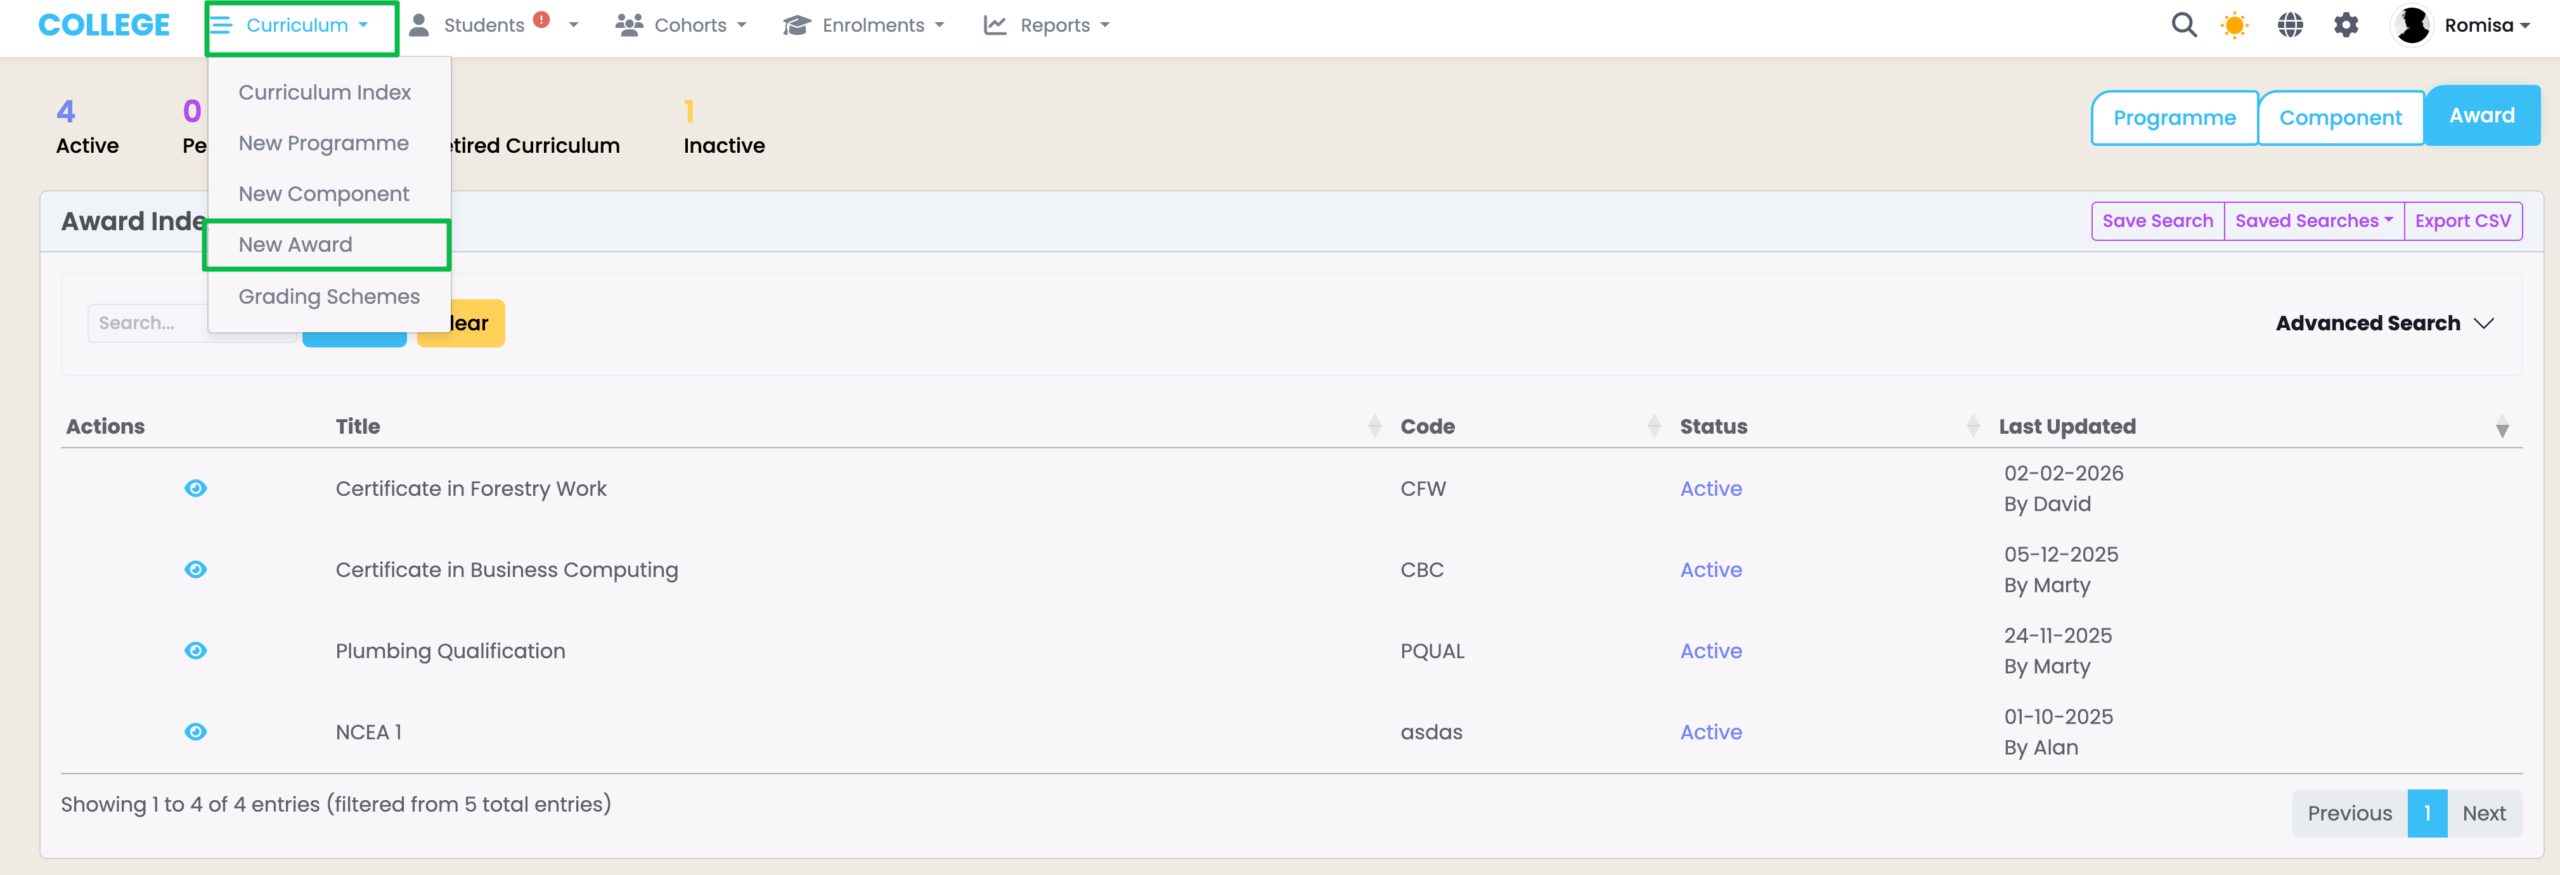Screen dimensions: 2560x875
Task: Open the globe language icon
Action: [x=2290, y=25]
